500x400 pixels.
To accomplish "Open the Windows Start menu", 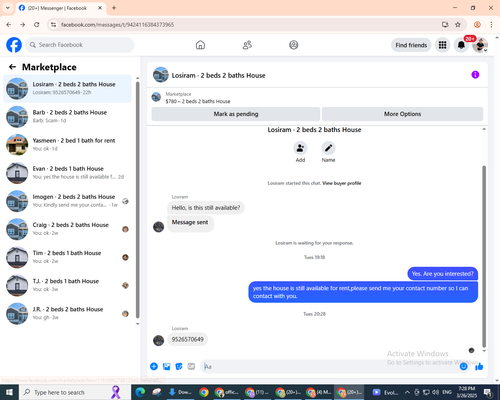I will click(9, 392).
